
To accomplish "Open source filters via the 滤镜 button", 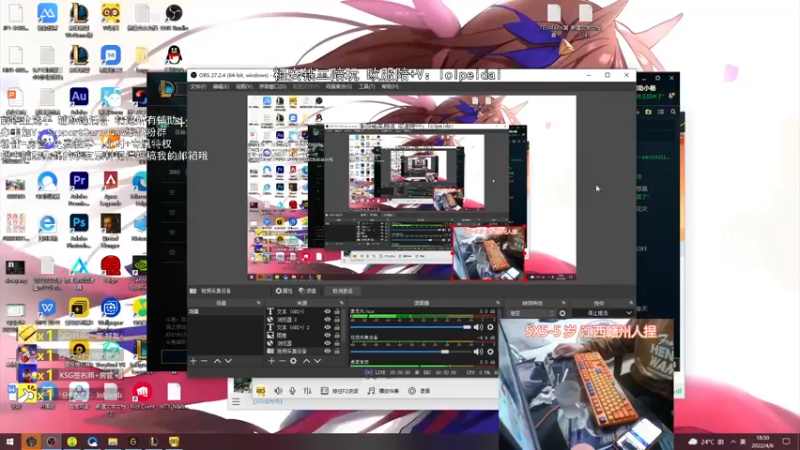I will tap(308, 291).
